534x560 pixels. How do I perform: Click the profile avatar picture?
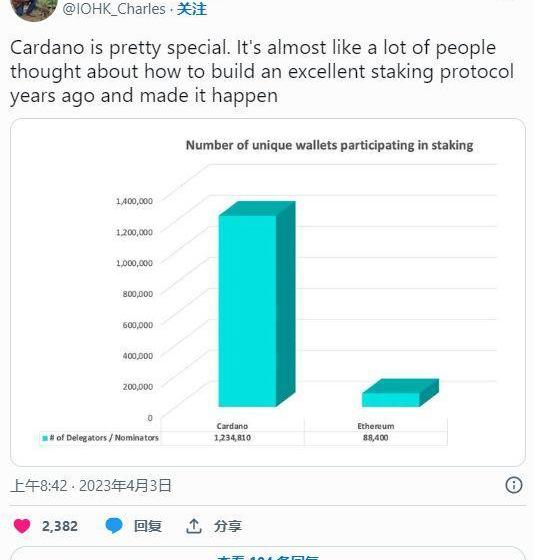[x=34, y=9]
